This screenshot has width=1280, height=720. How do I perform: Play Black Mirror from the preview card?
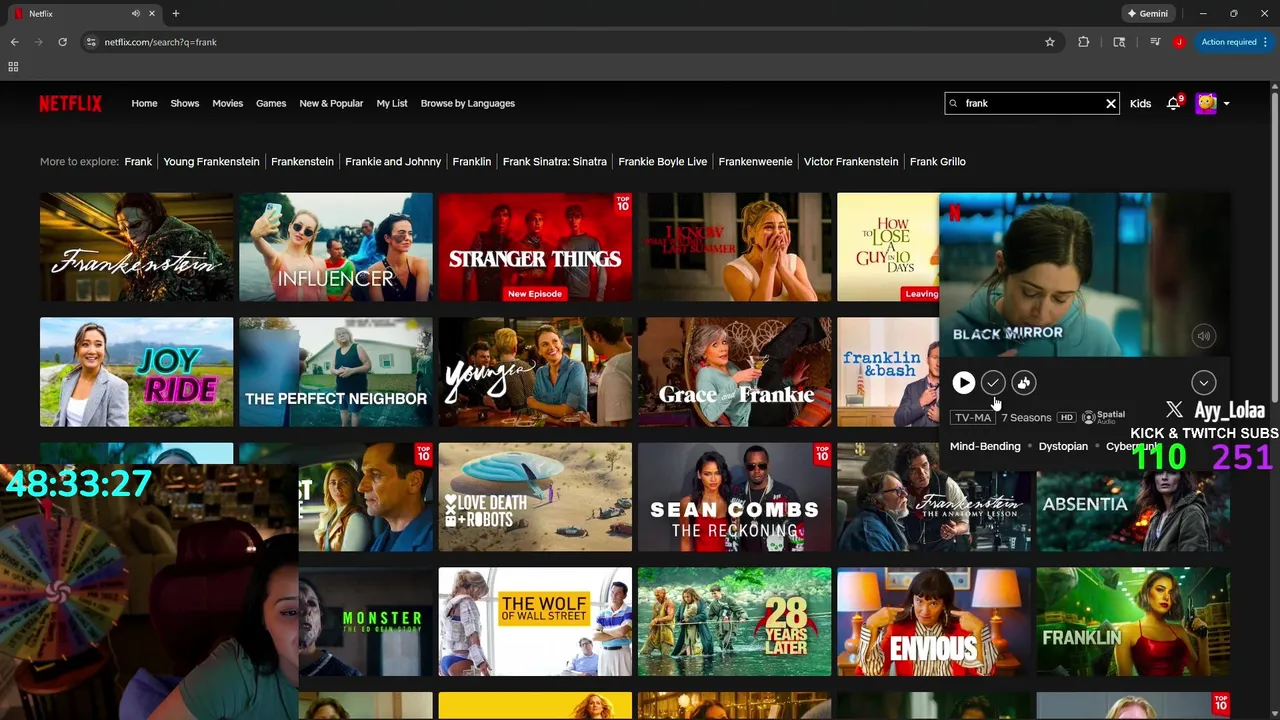(963, 382)
